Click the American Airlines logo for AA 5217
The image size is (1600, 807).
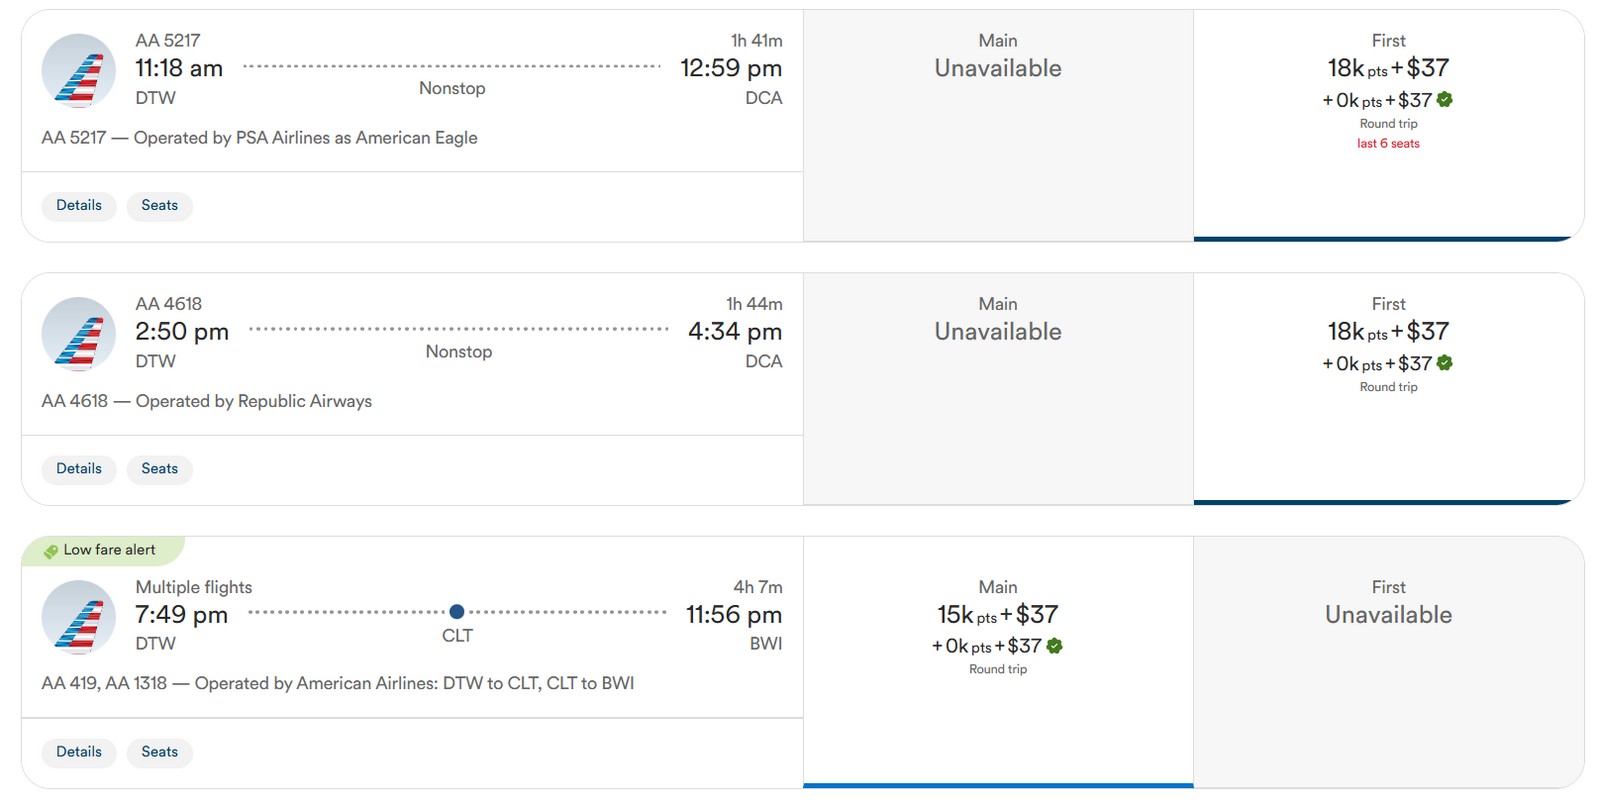[78, 70]
